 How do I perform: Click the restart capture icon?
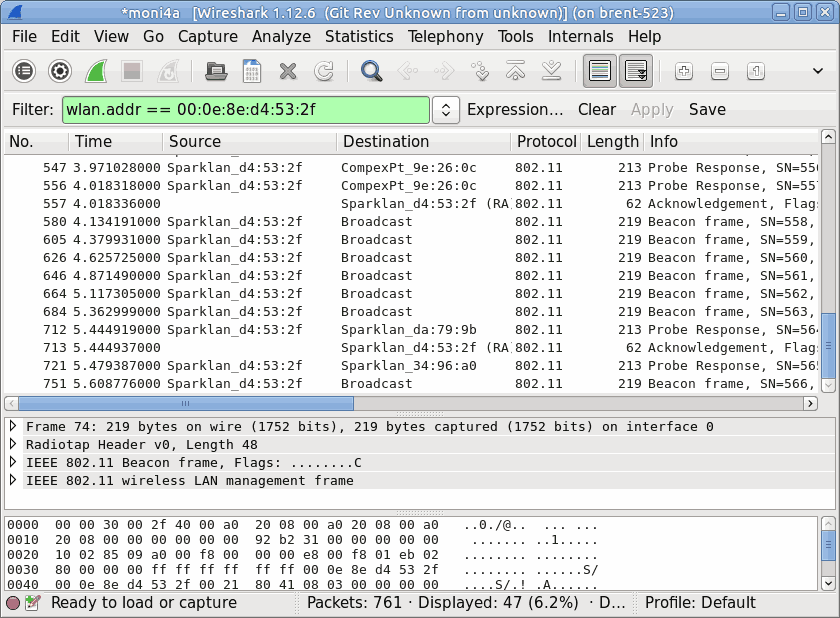click(x=168, y=71)
